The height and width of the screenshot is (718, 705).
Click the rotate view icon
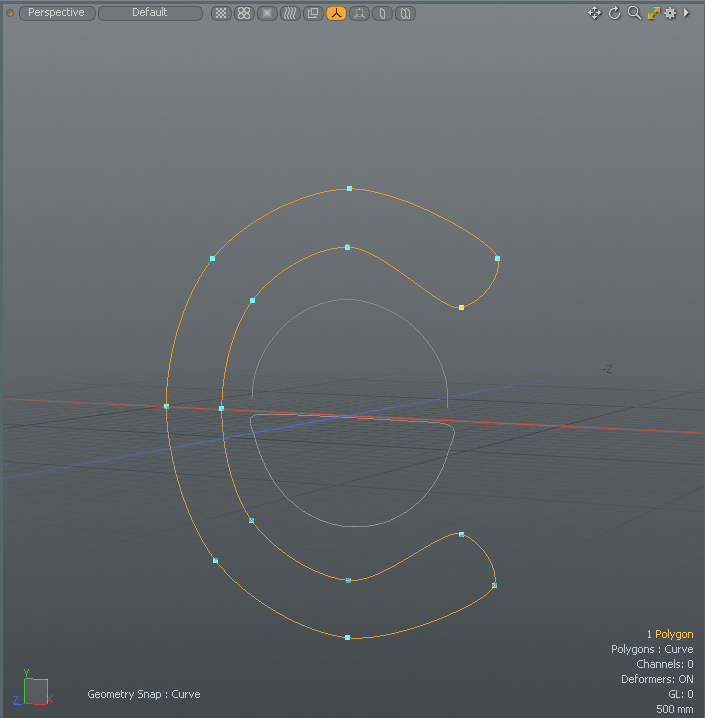(615, 13)
